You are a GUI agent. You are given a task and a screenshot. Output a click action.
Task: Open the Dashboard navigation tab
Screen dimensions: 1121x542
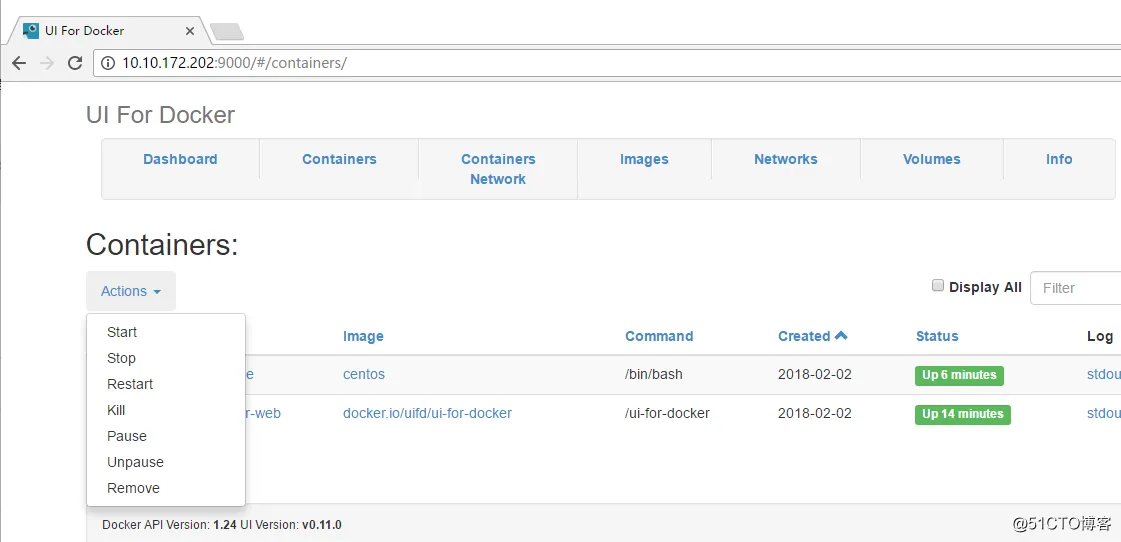(180, 159)
